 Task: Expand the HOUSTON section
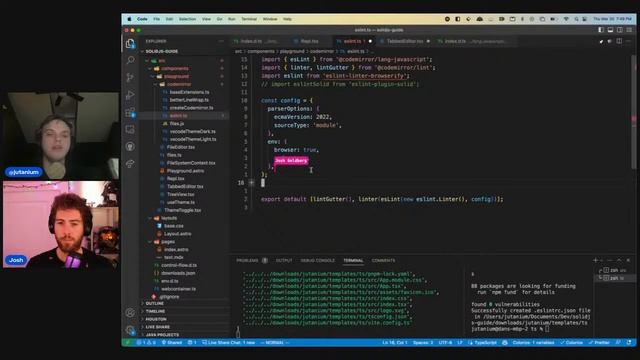click(156, 319)
